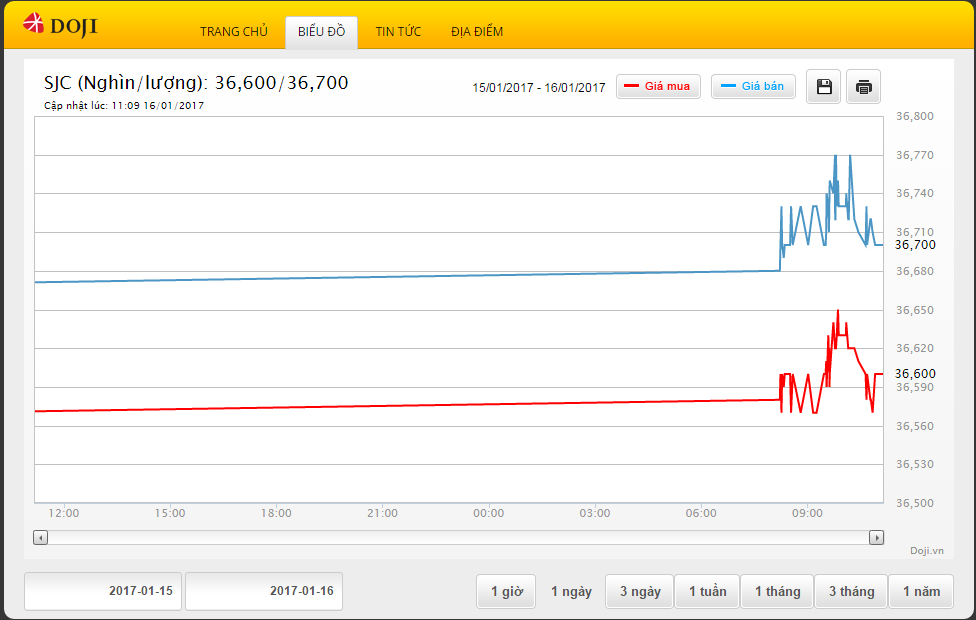The image size is (976, 620).
Task: Select the 3 ngày time range
Action: coord(639,591)
